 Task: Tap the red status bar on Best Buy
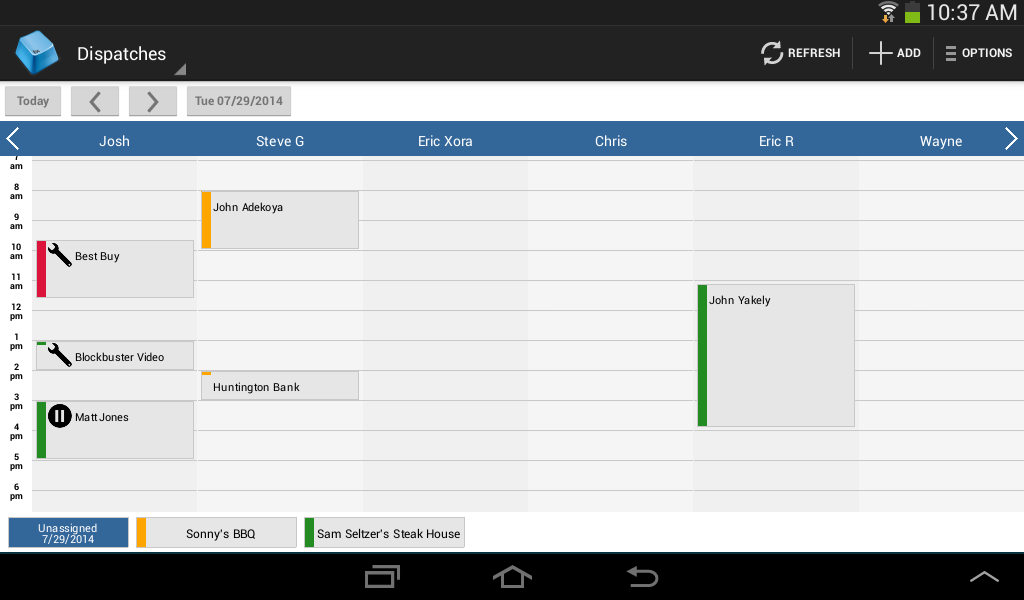41,269
